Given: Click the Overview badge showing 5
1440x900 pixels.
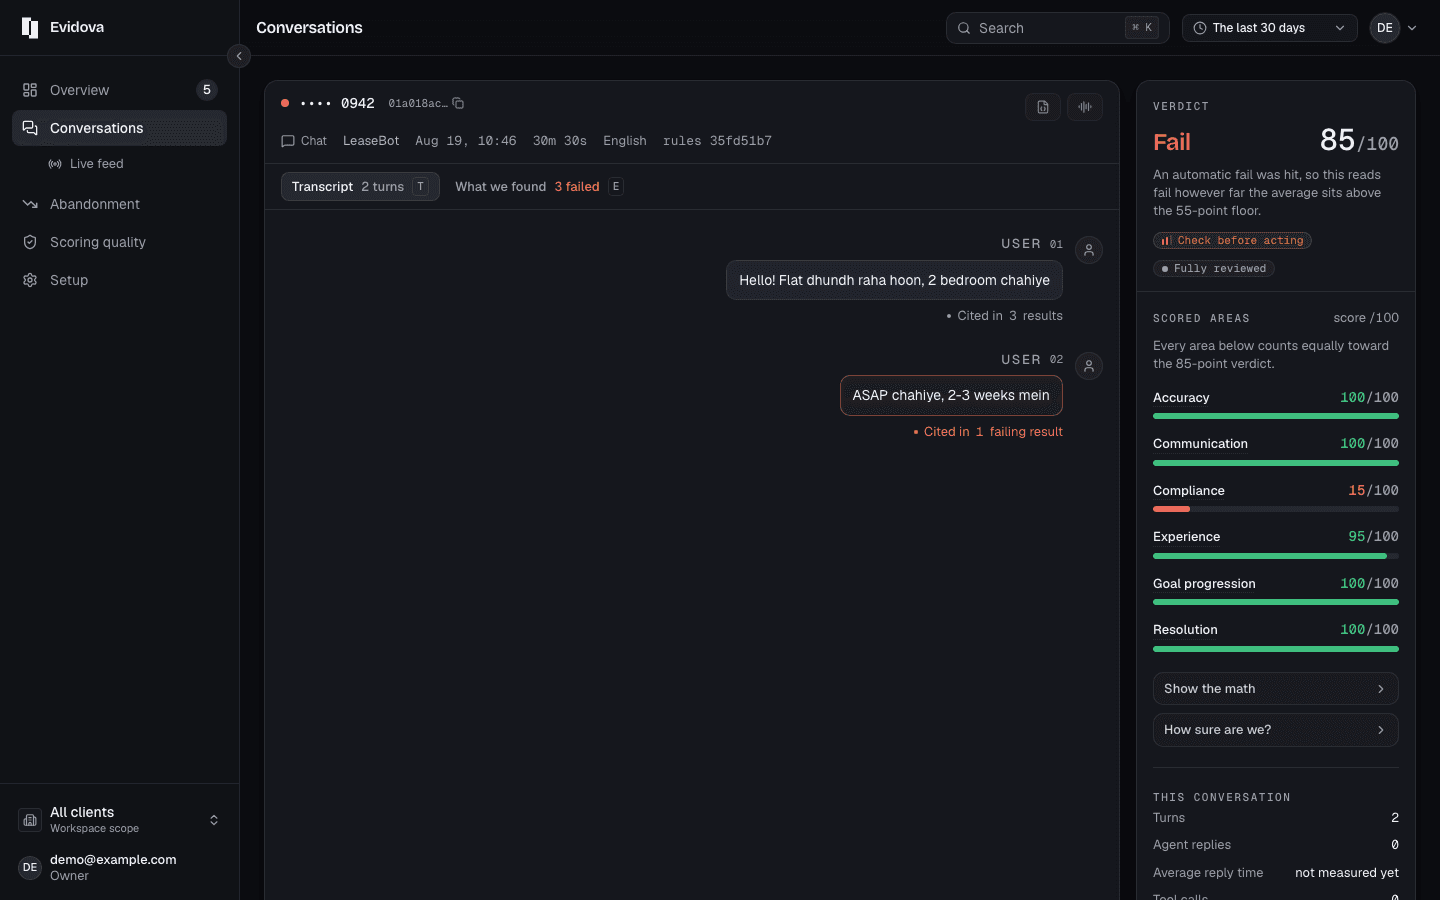Looking at the screenshot, I should 207,90.
